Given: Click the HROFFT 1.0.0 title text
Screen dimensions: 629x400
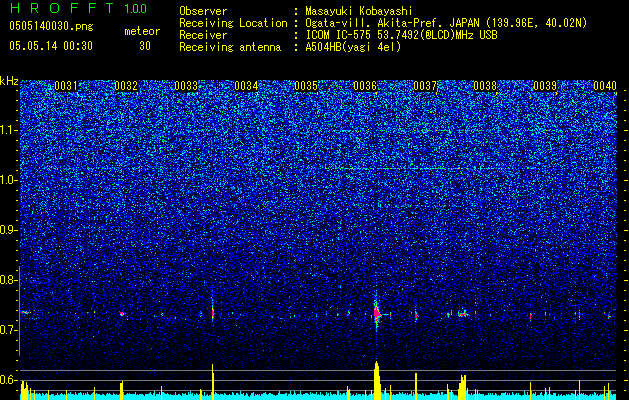Looking at the screenshot, I should (x=79, y=8).
